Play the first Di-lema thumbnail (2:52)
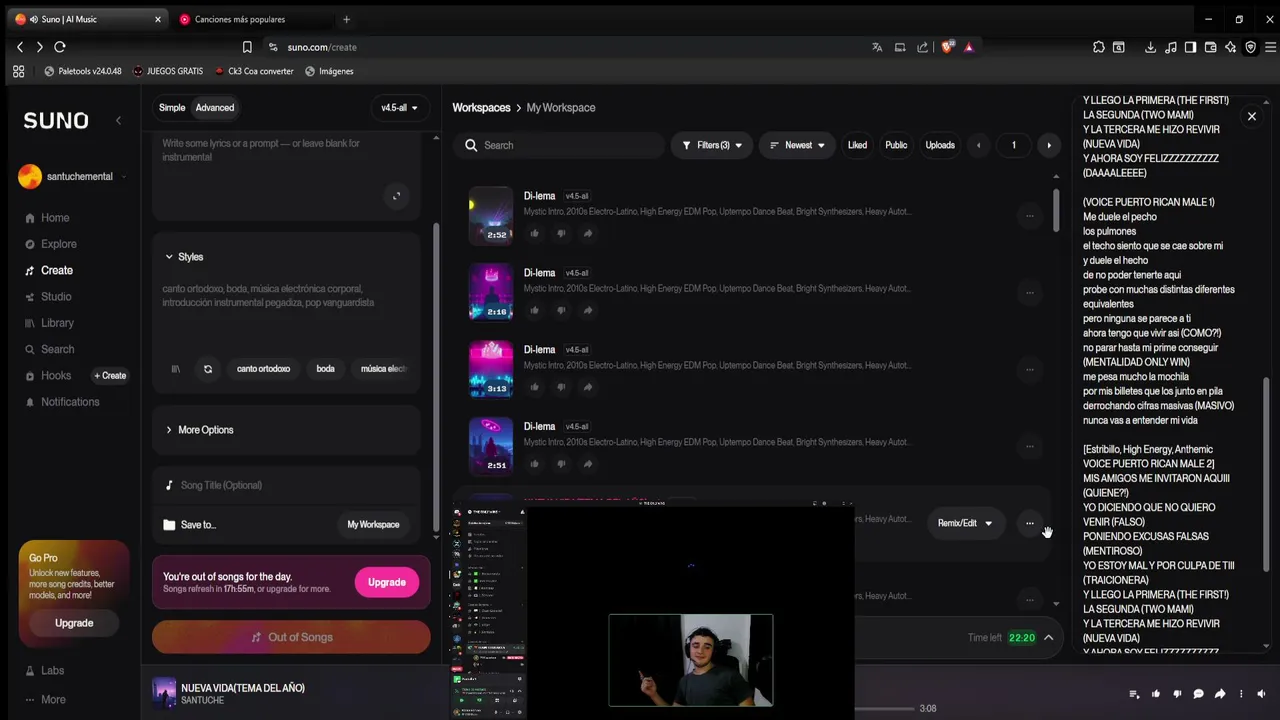Screen dimensions: 1280x720 (491, 215)
